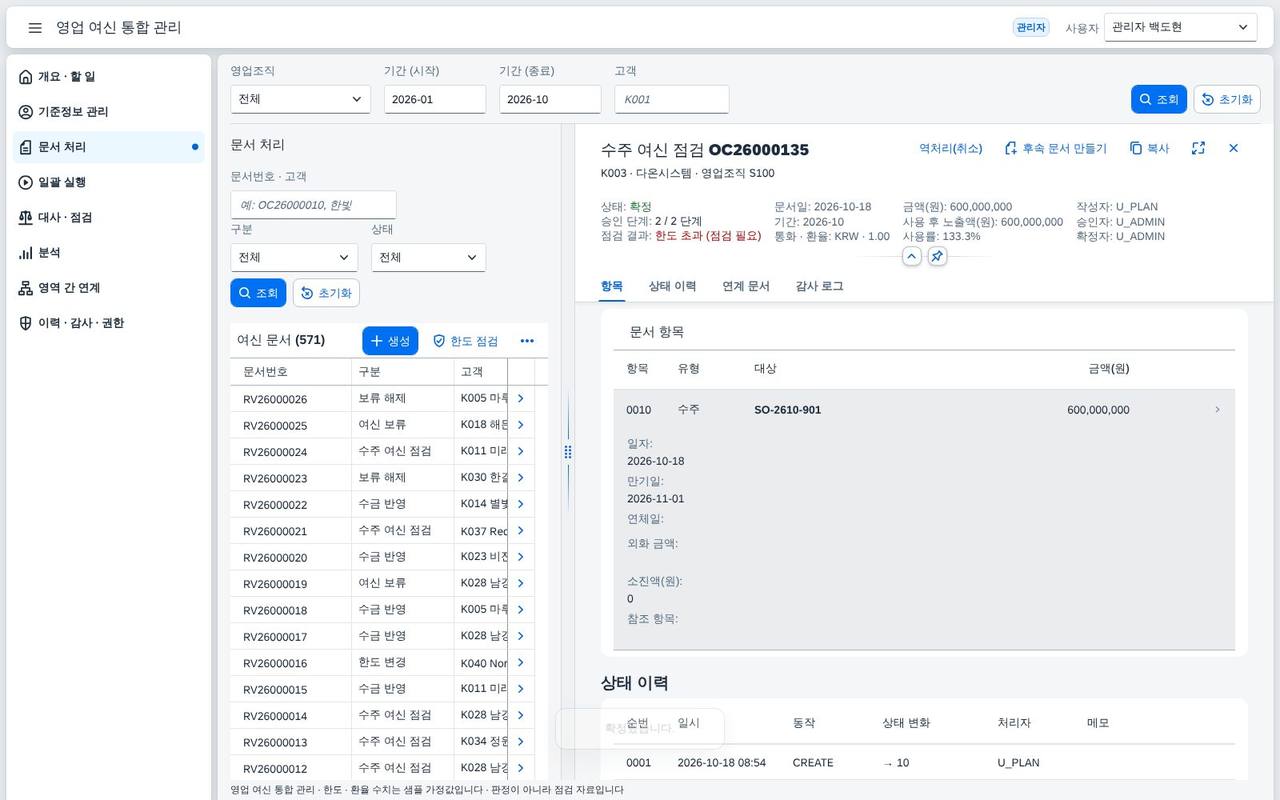The image size is (1280, 800).
Task: Open row arrow for RV26000021
Action: pos(520,531)
